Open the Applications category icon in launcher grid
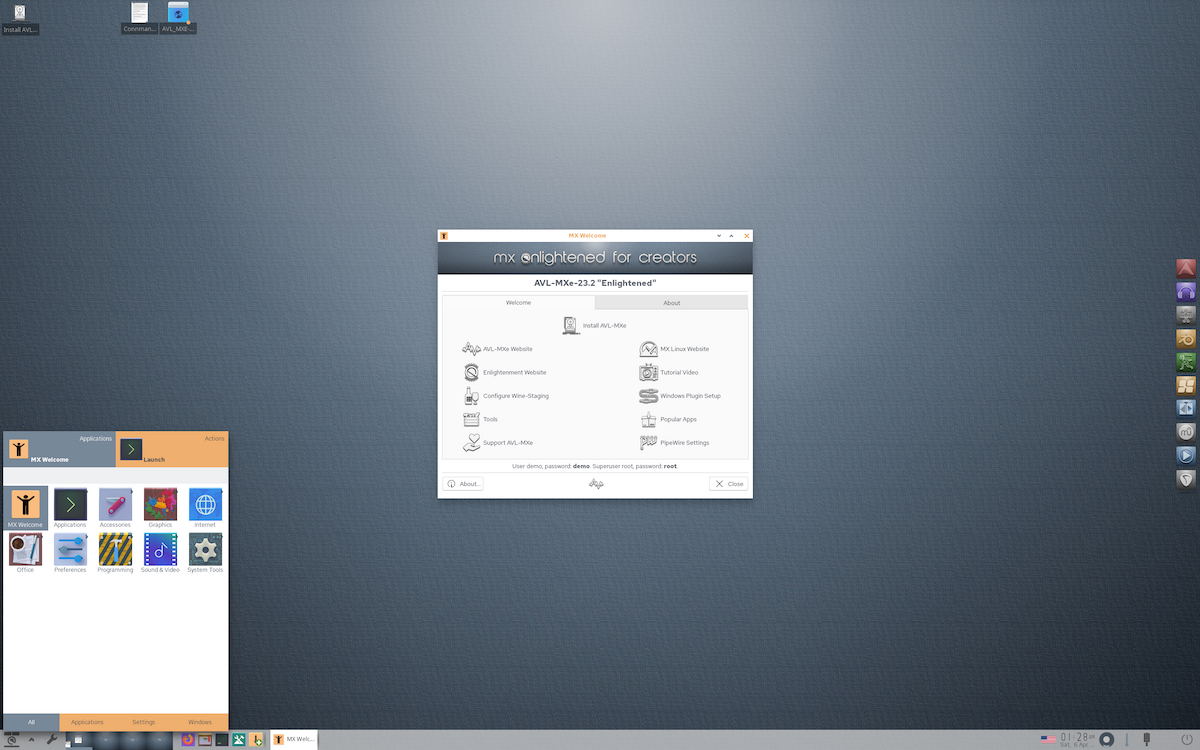This screenshot has width=1200, height=750. coord(70,508)
